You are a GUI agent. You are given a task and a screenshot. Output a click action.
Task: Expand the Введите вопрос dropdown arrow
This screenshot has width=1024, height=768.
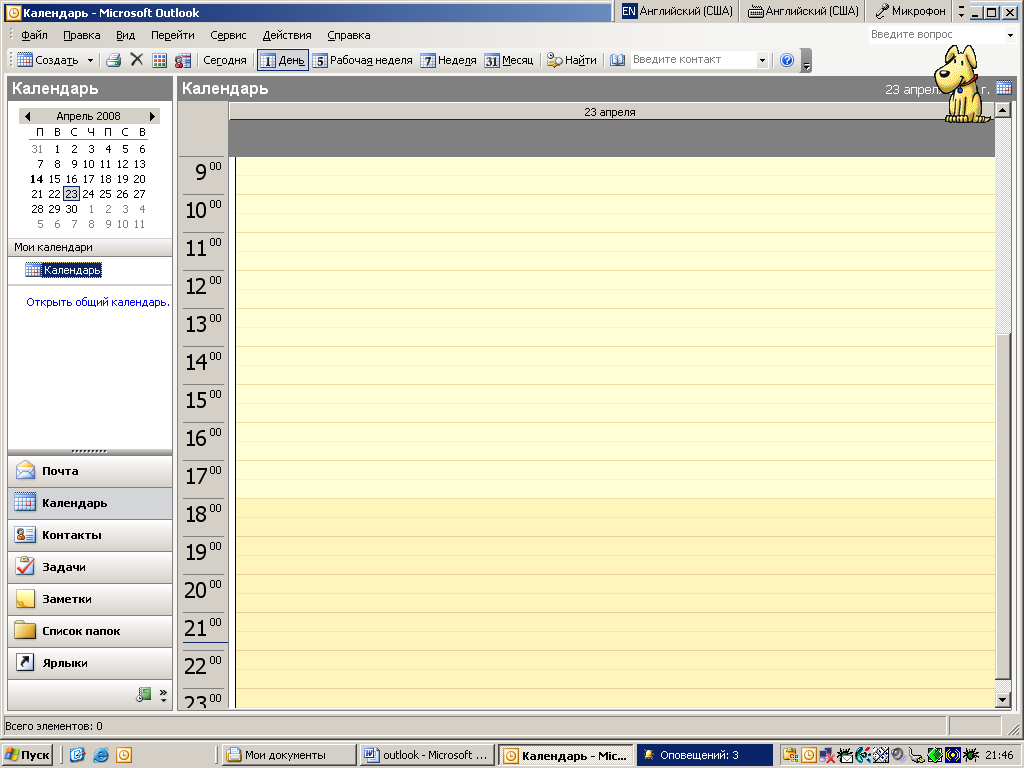(x=1011, y=35)
